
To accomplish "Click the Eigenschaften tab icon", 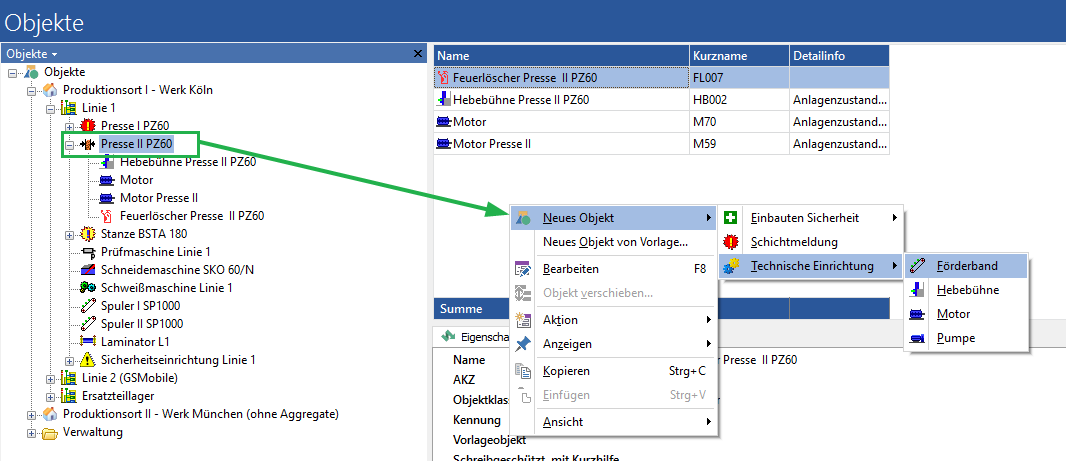I will (x=448, y=336).
